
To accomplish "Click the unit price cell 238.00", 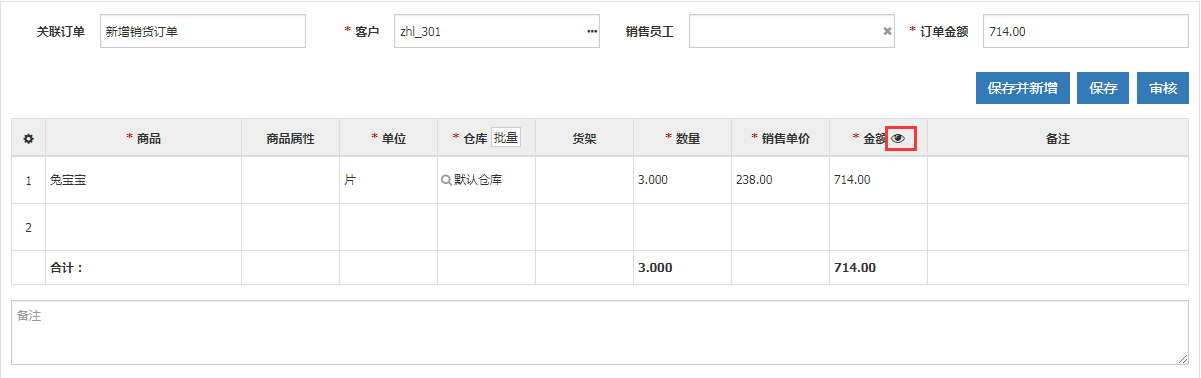I will point(781,180).
